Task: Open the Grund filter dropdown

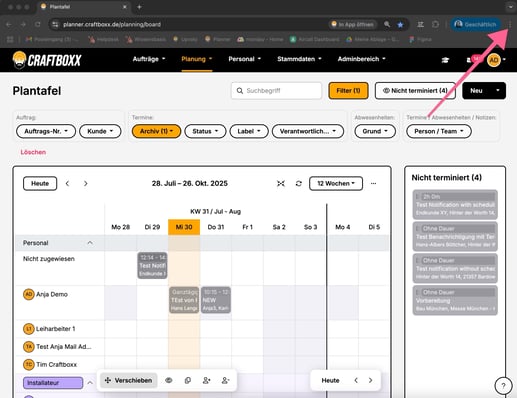Action: click(375, 131)
